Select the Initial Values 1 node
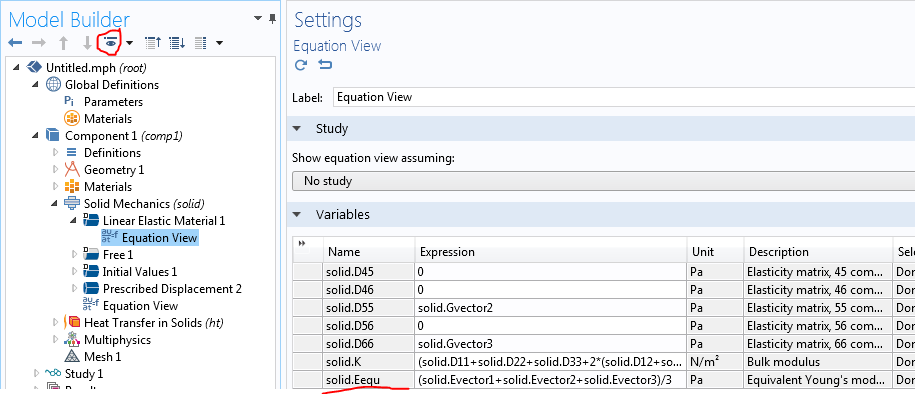 (x=140, y=271)
